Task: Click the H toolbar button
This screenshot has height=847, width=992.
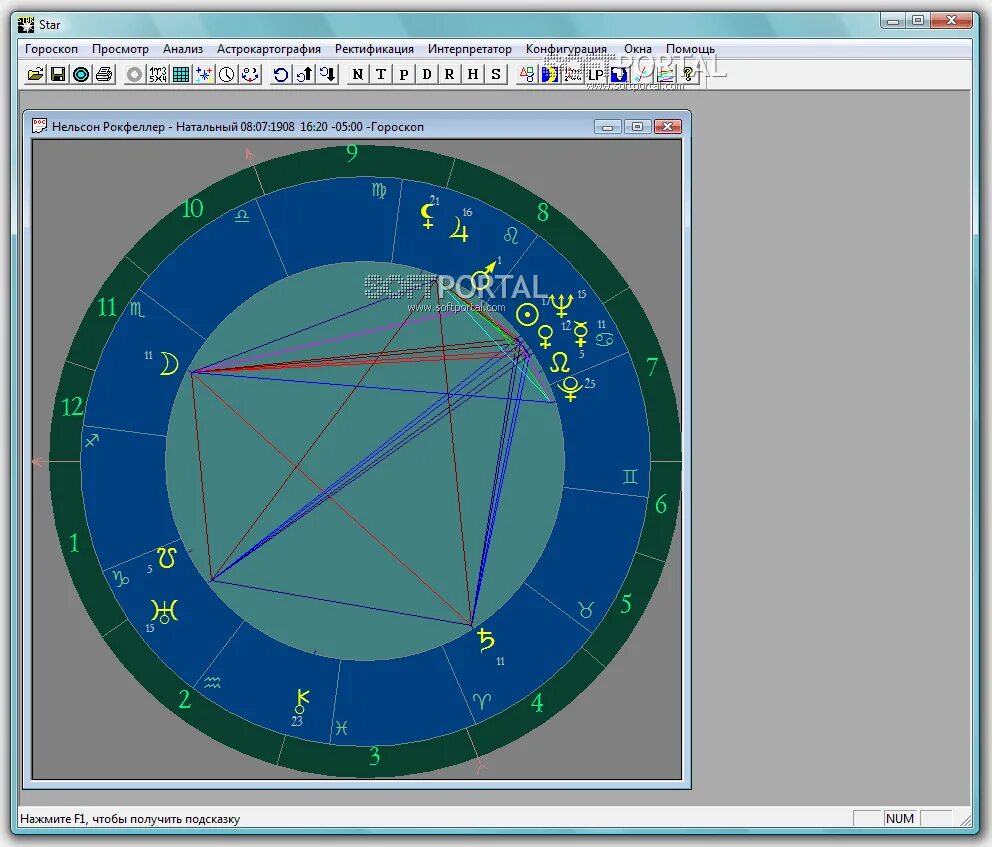Action: pyautogui.click(x=473, y=75)
